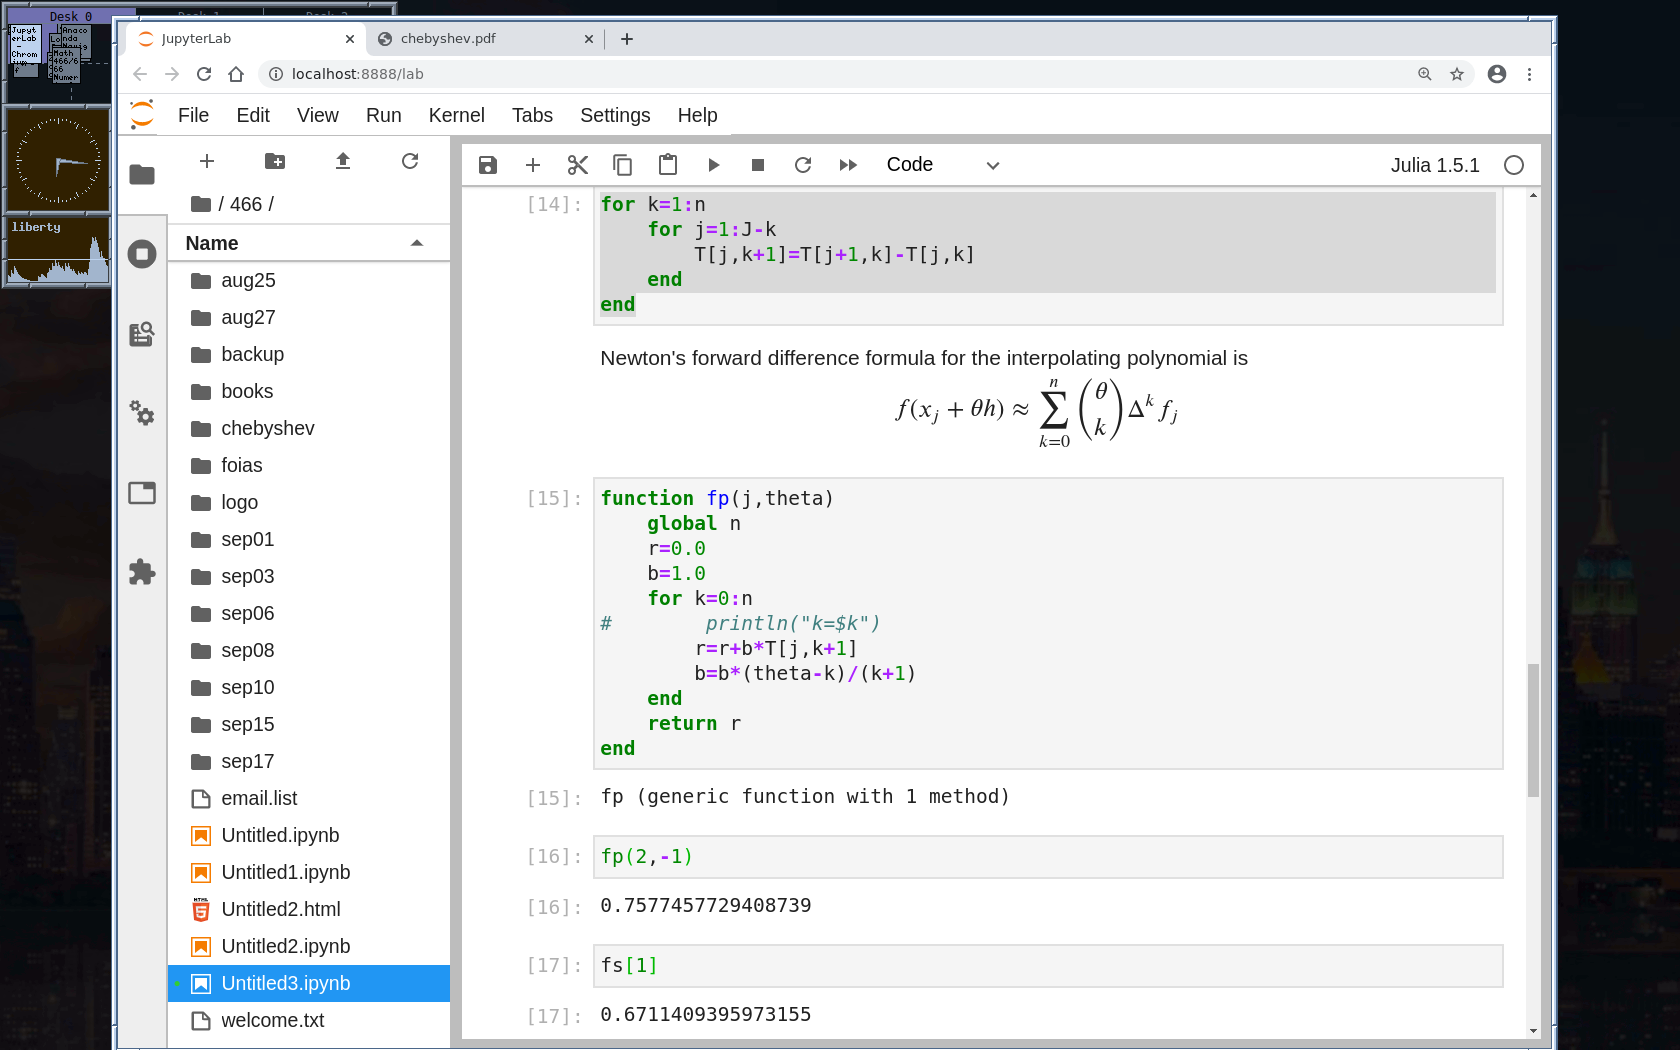Open the Running Terminals and Kernels sidebar

point(142,254)
